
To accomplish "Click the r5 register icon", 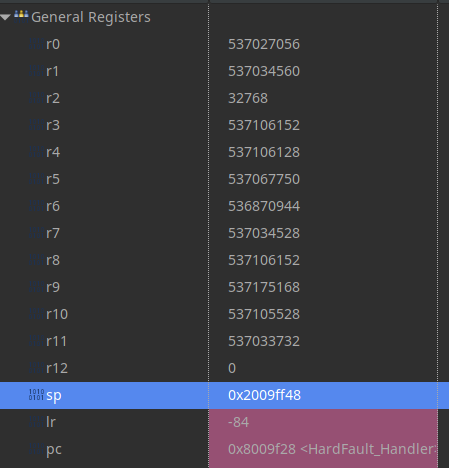I will [x=36, y=179].
